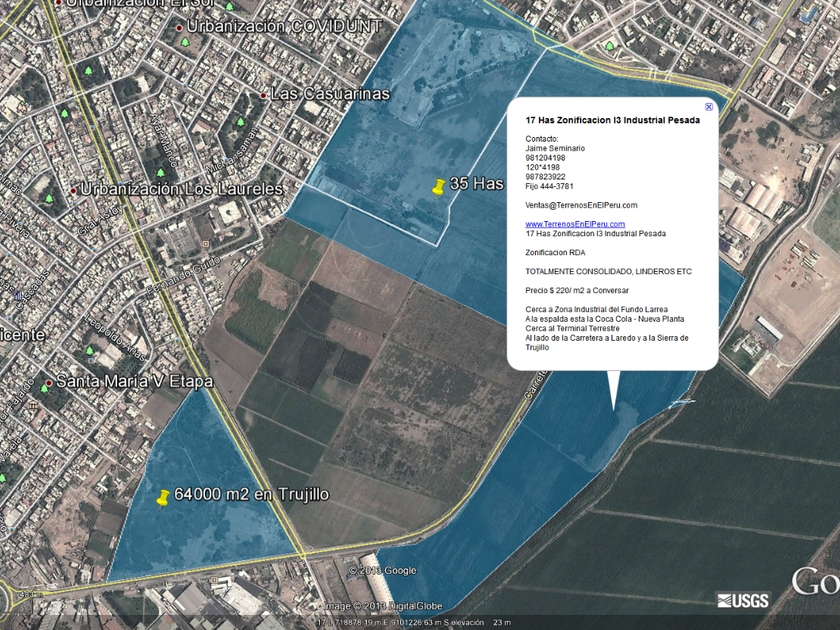Click the Santa Maria V Etapa label

pyautogui.click(x=134, y=381)
